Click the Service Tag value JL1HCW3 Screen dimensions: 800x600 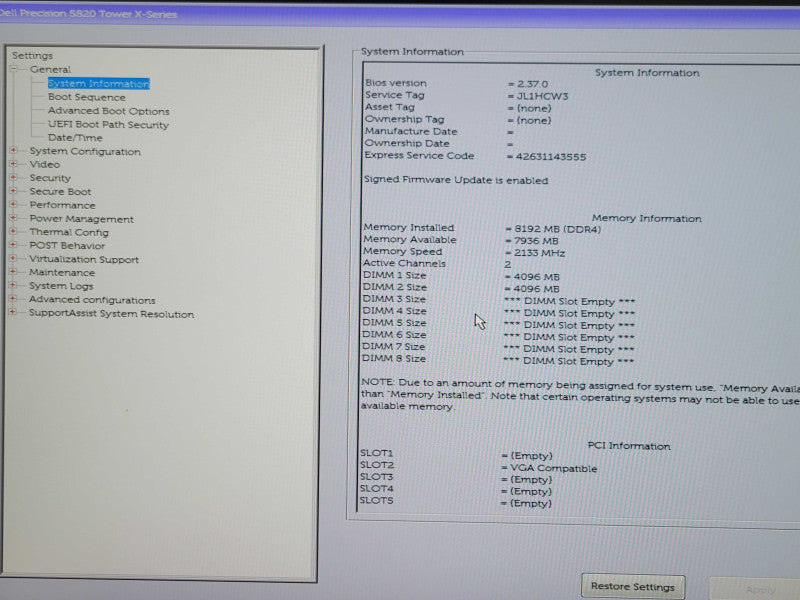(542, 96)
